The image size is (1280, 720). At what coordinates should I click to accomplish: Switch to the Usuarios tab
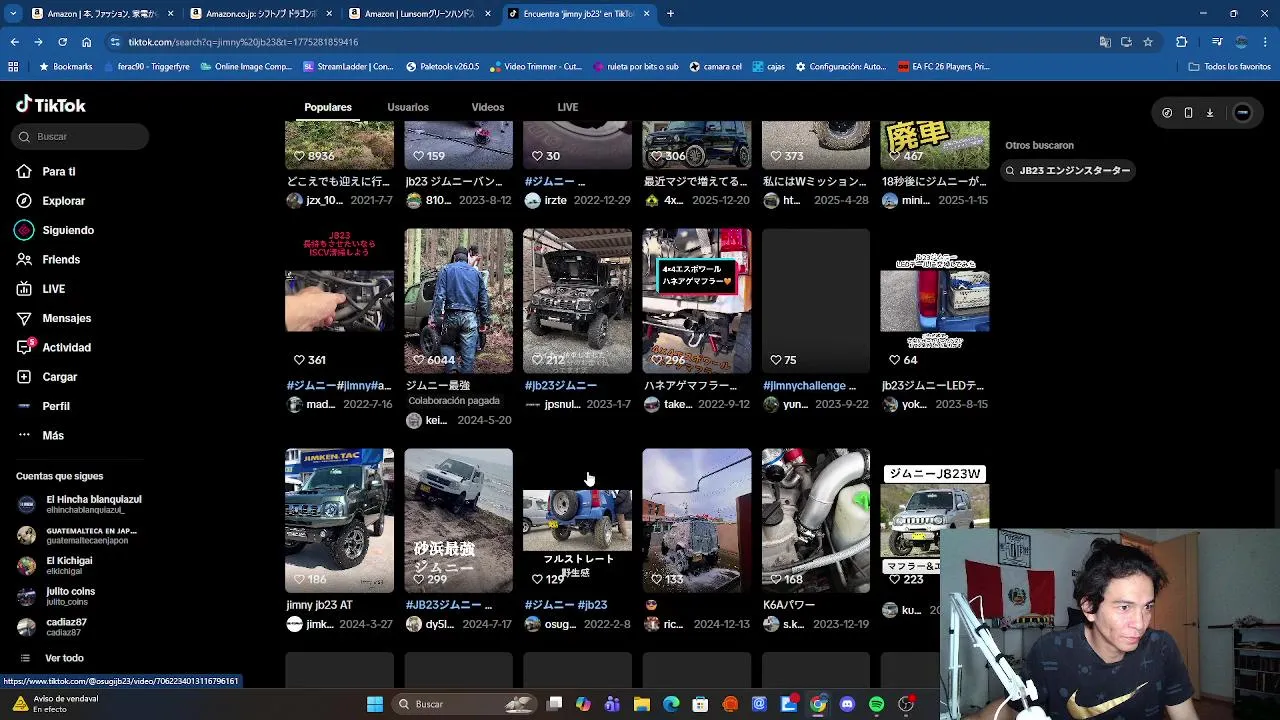pos(408,107)
